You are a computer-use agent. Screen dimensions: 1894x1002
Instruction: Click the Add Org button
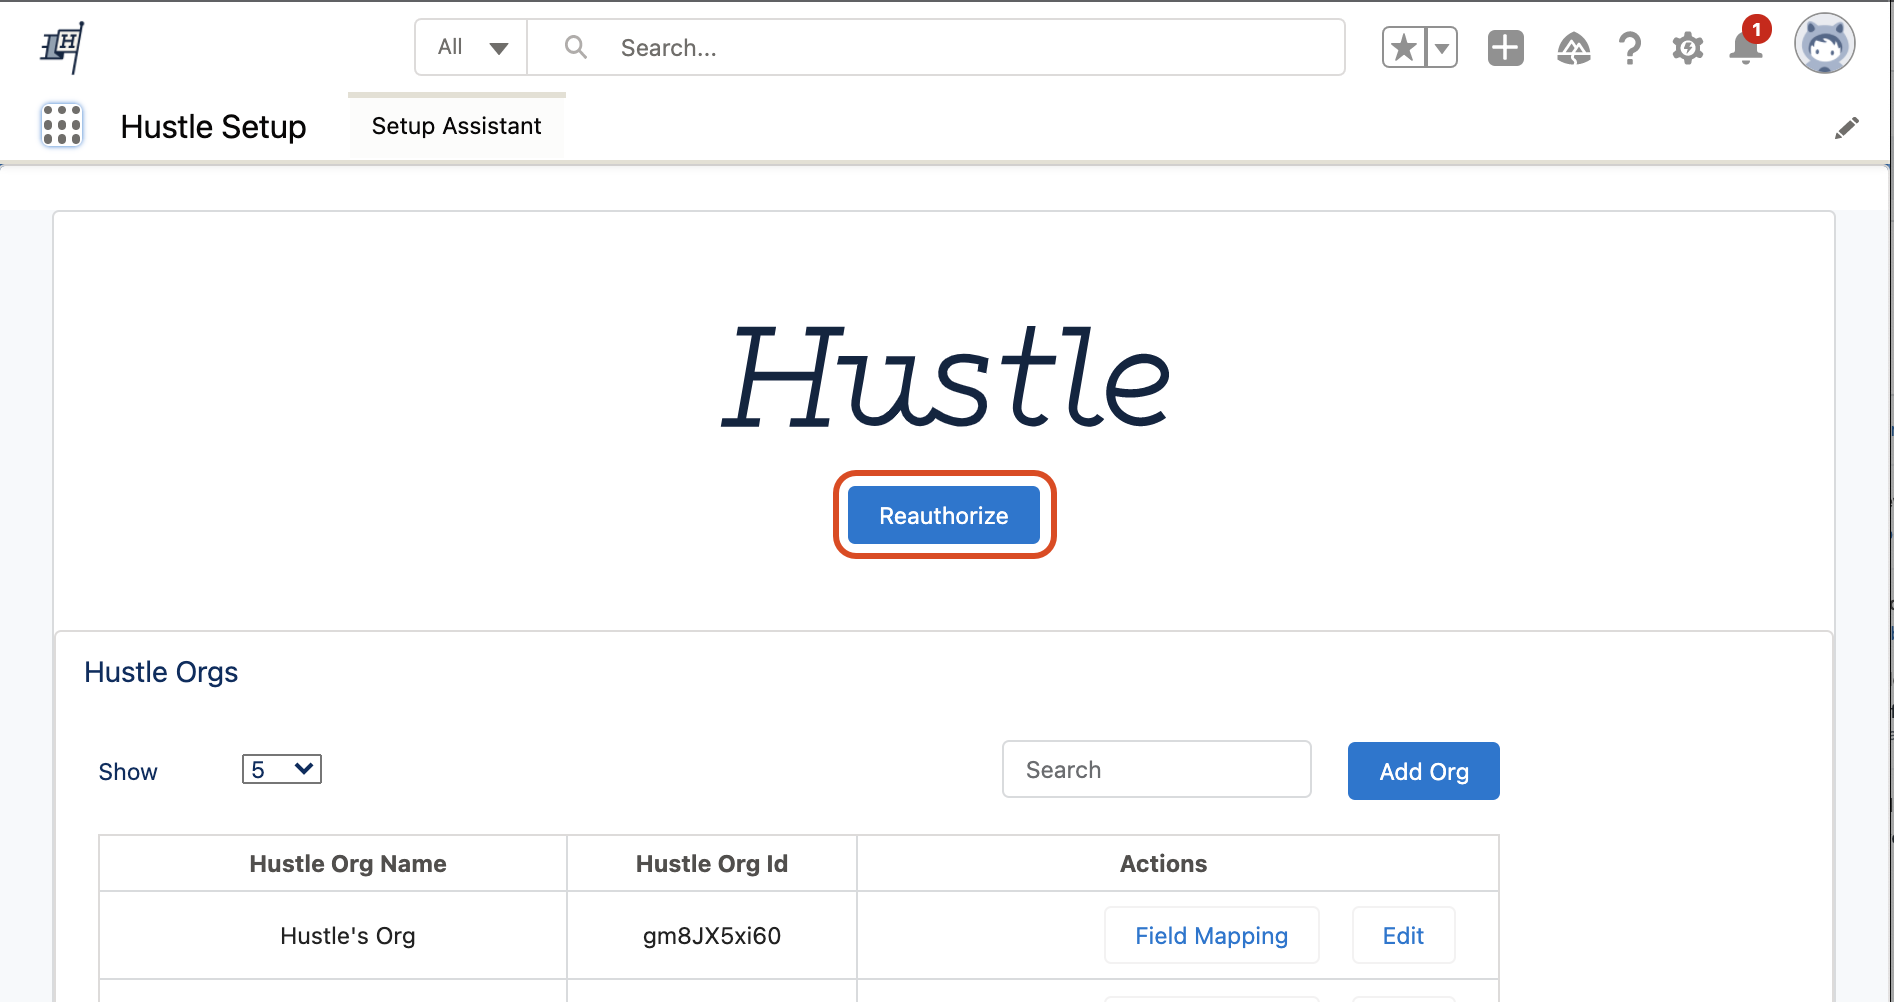point(1424,771)
